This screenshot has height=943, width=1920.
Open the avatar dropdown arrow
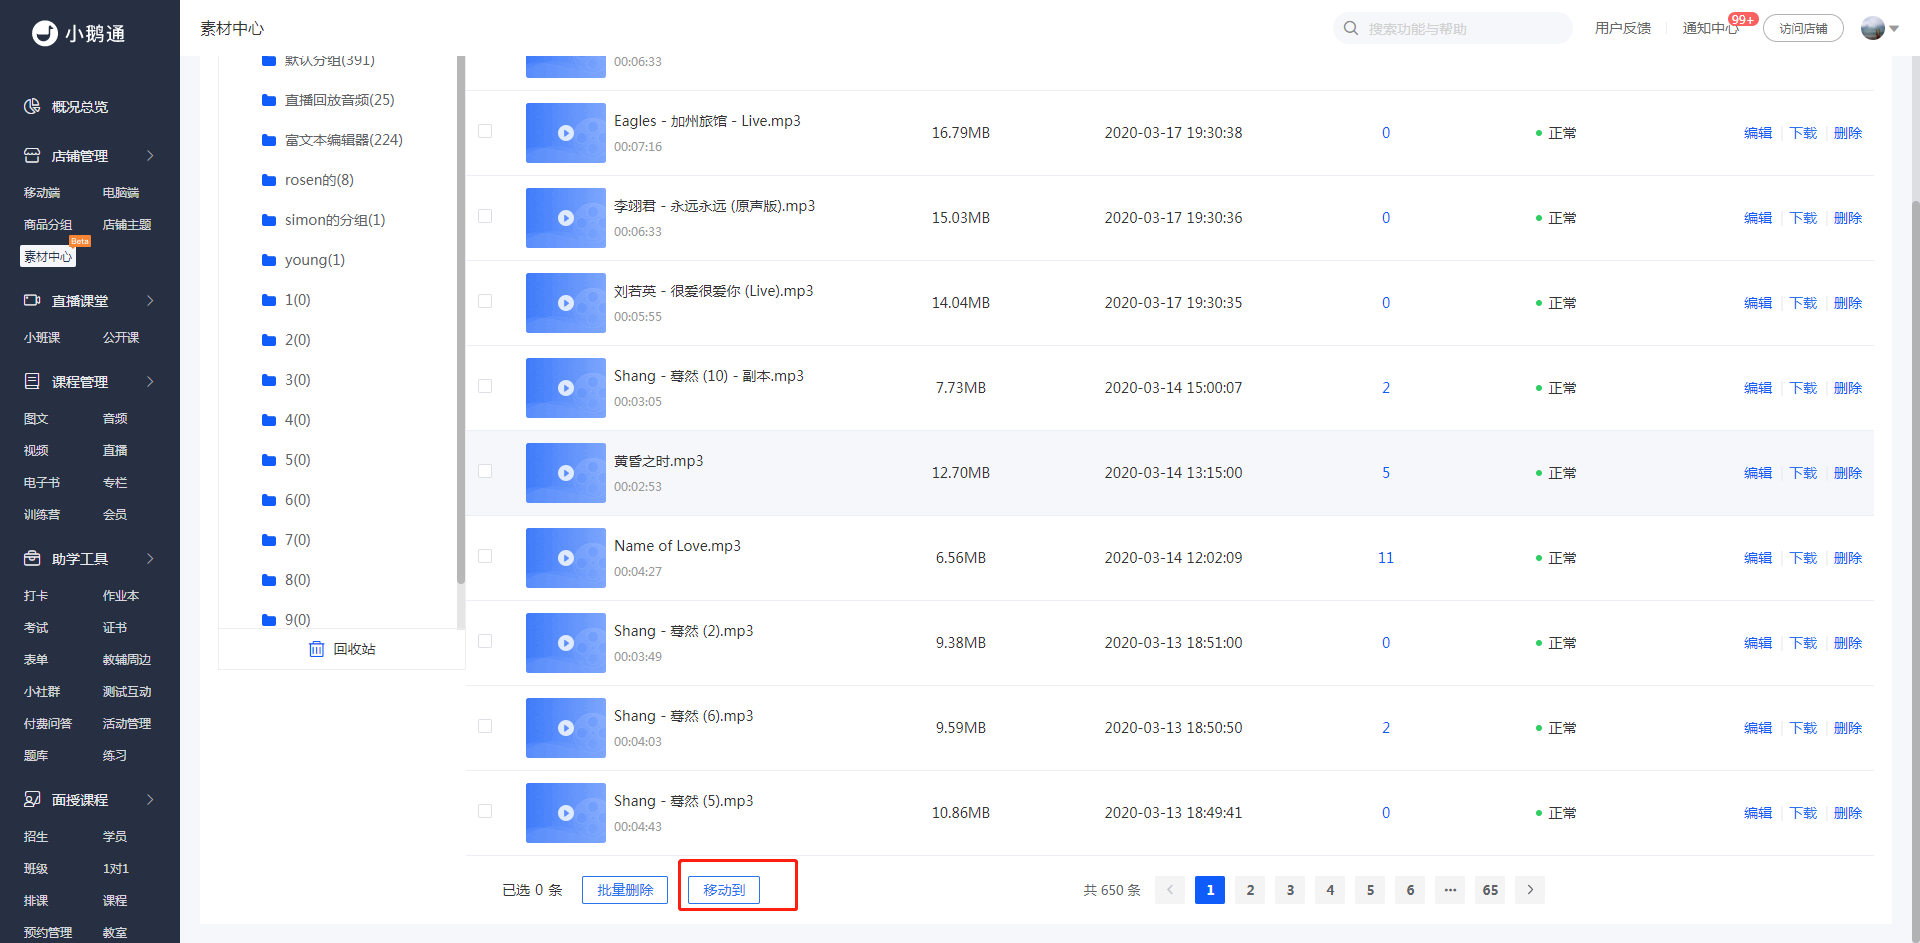[x=1894, y=29]
